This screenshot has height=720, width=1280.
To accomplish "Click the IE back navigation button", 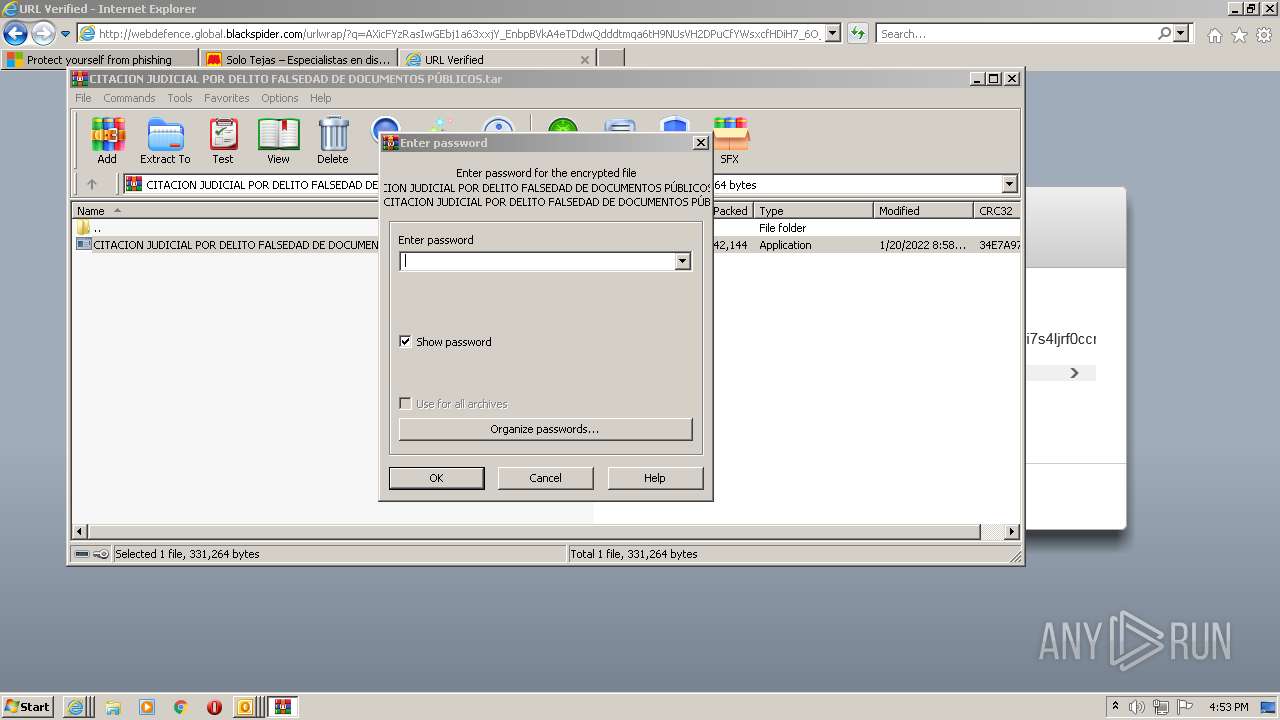I will (x=15, y=33).
